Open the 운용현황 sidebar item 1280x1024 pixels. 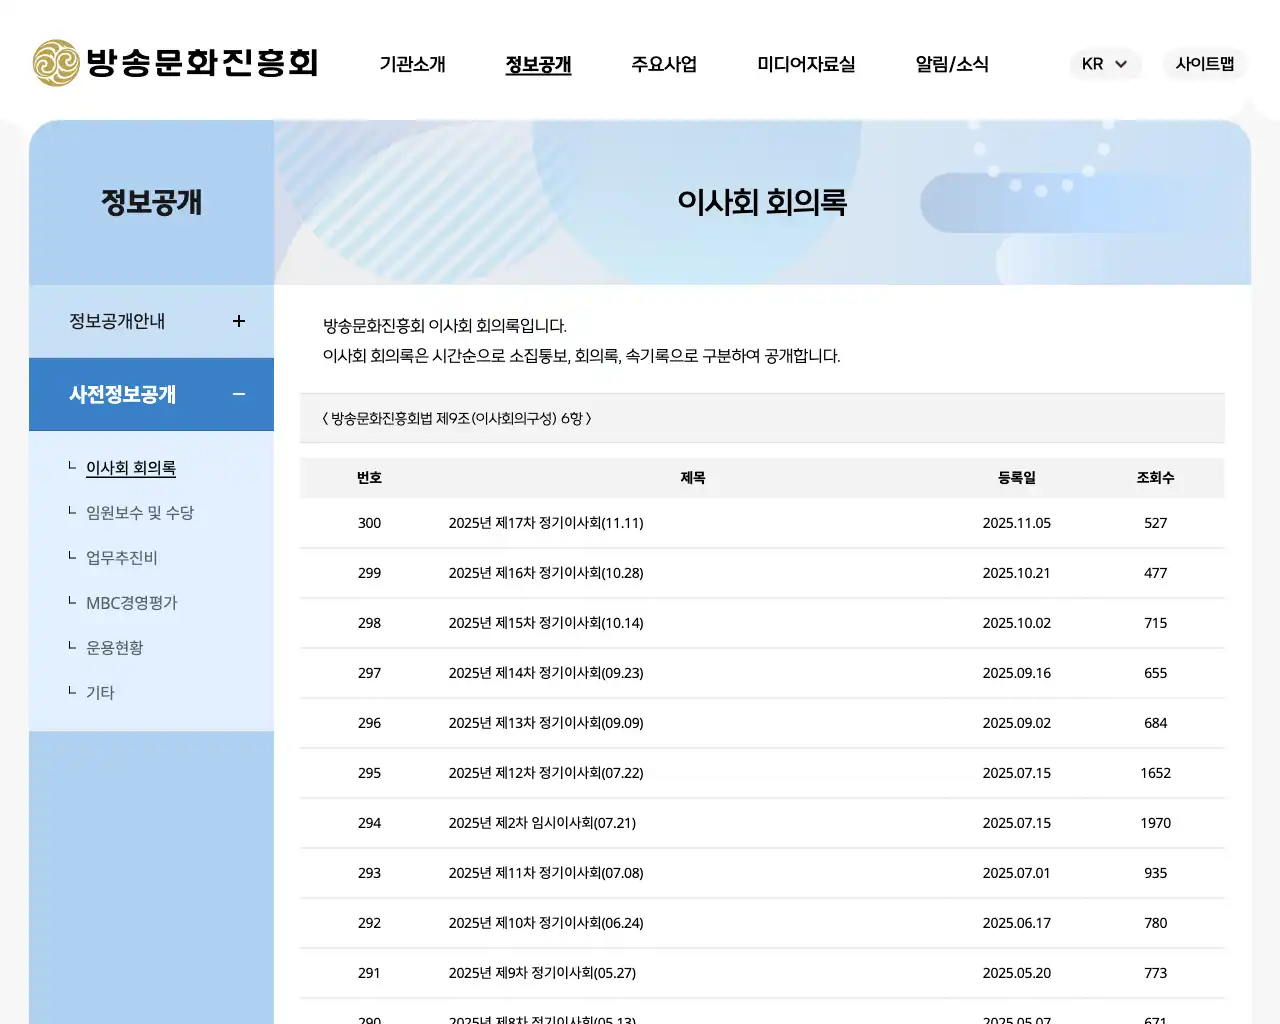coord(114,647)
